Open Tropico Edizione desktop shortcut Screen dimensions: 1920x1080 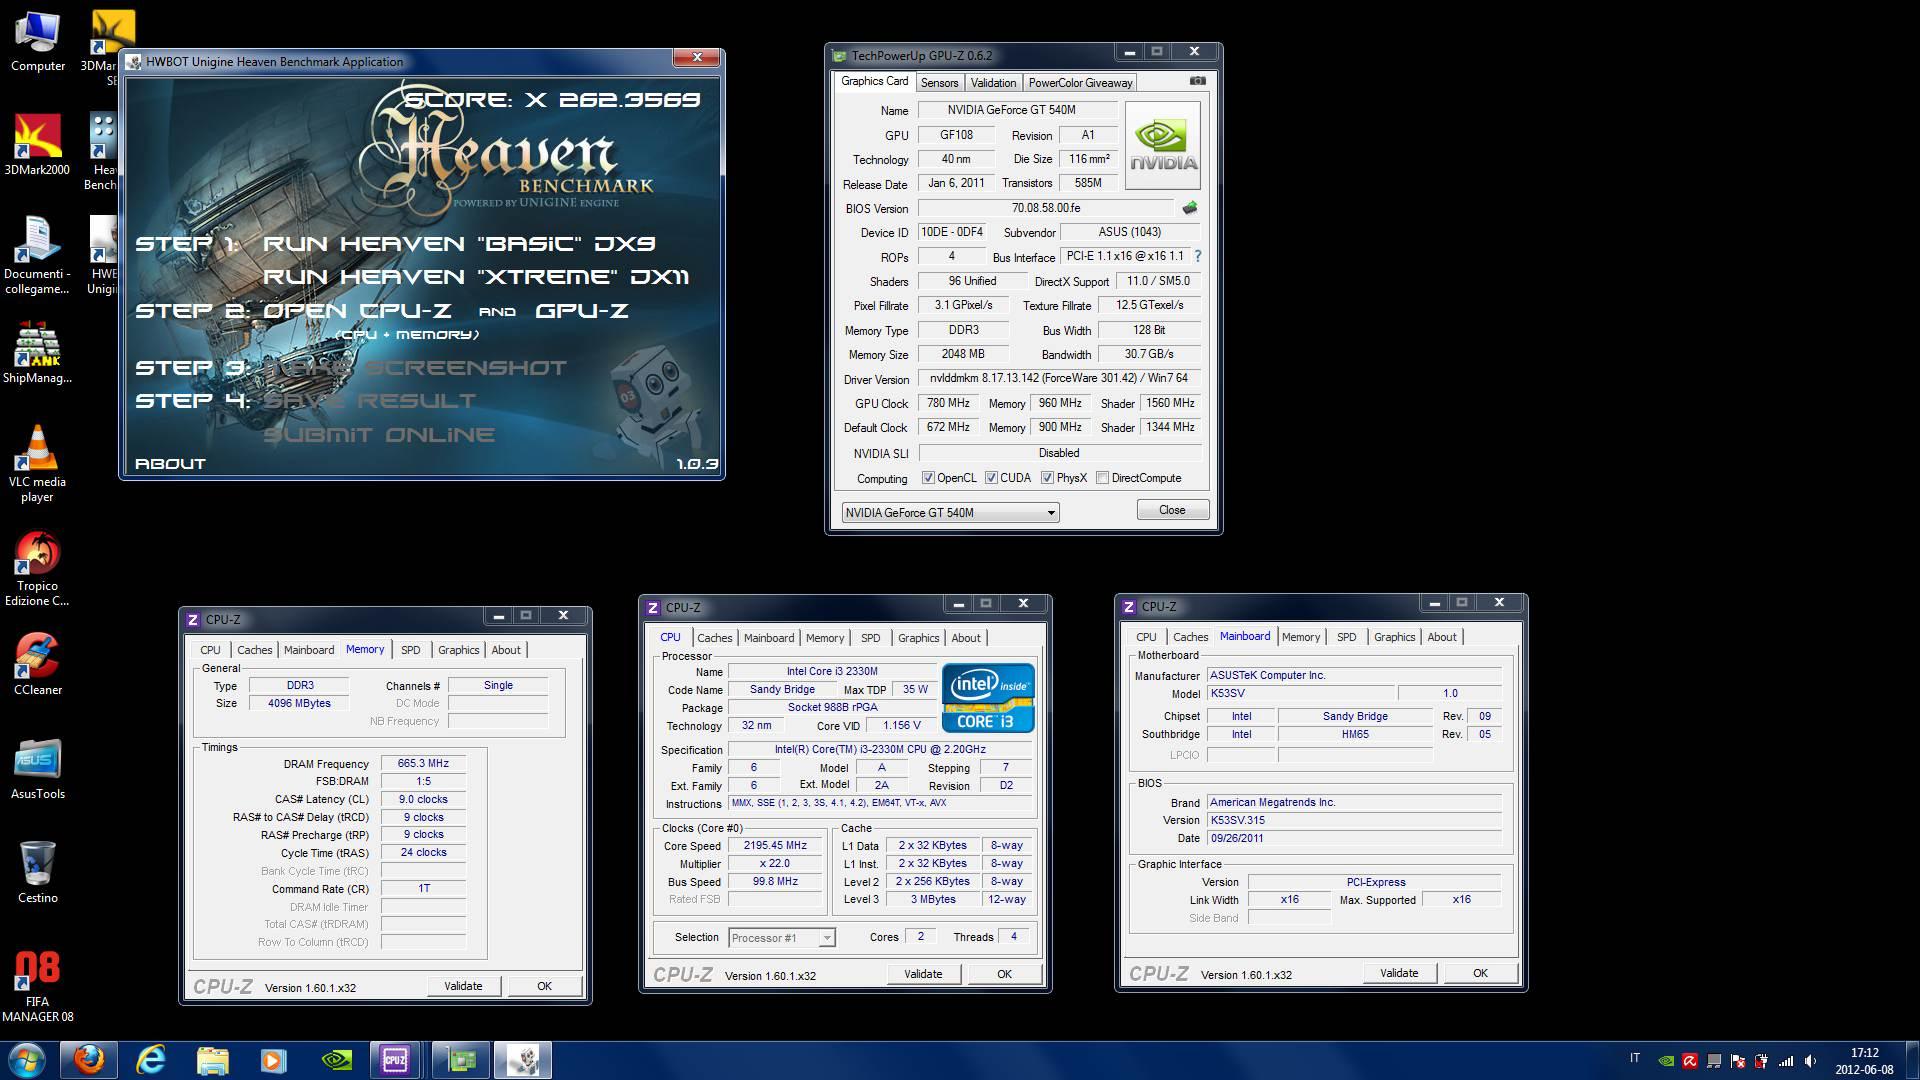pos(37,568)
